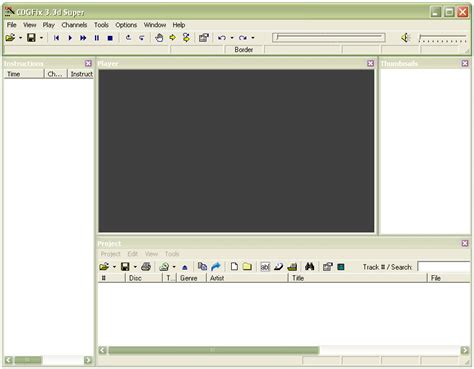Open the Tools menu in main menu bar
This screenshot has height=369, width=474.
[101, 25]
